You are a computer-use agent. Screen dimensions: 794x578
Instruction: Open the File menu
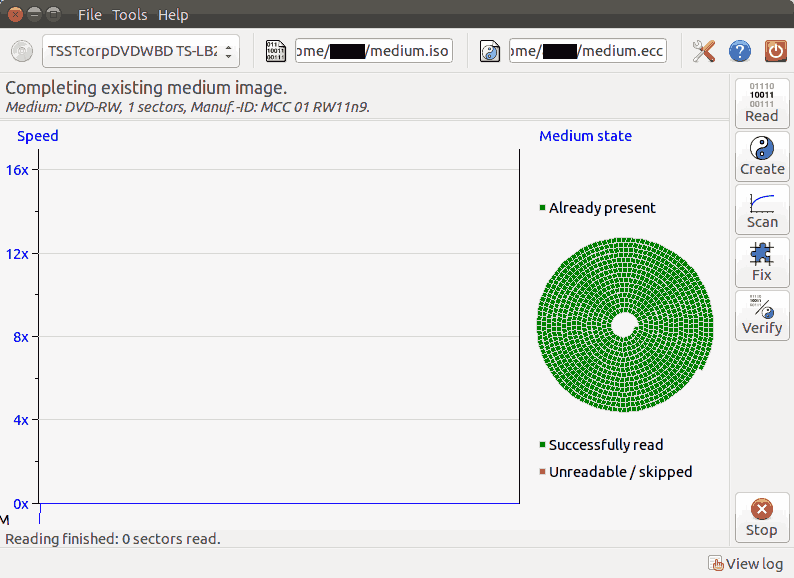(90, 15)
